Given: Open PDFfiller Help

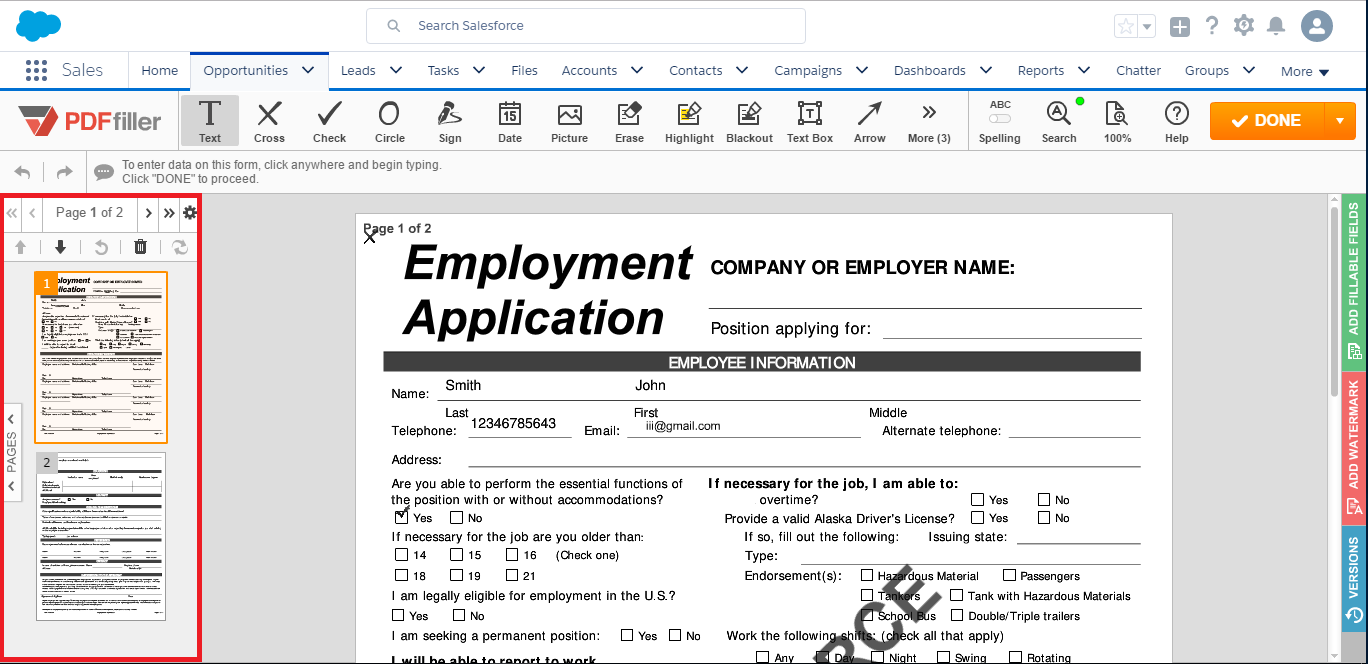Looking at the screenshot, I should [x=1177, y=121].
